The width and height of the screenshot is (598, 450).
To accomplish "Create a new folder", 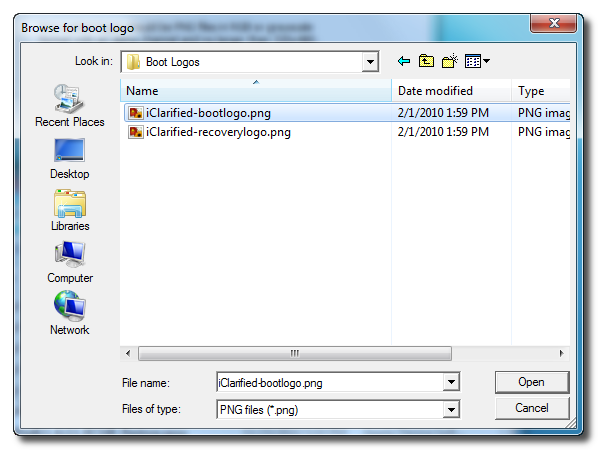I will pos(450,61).
